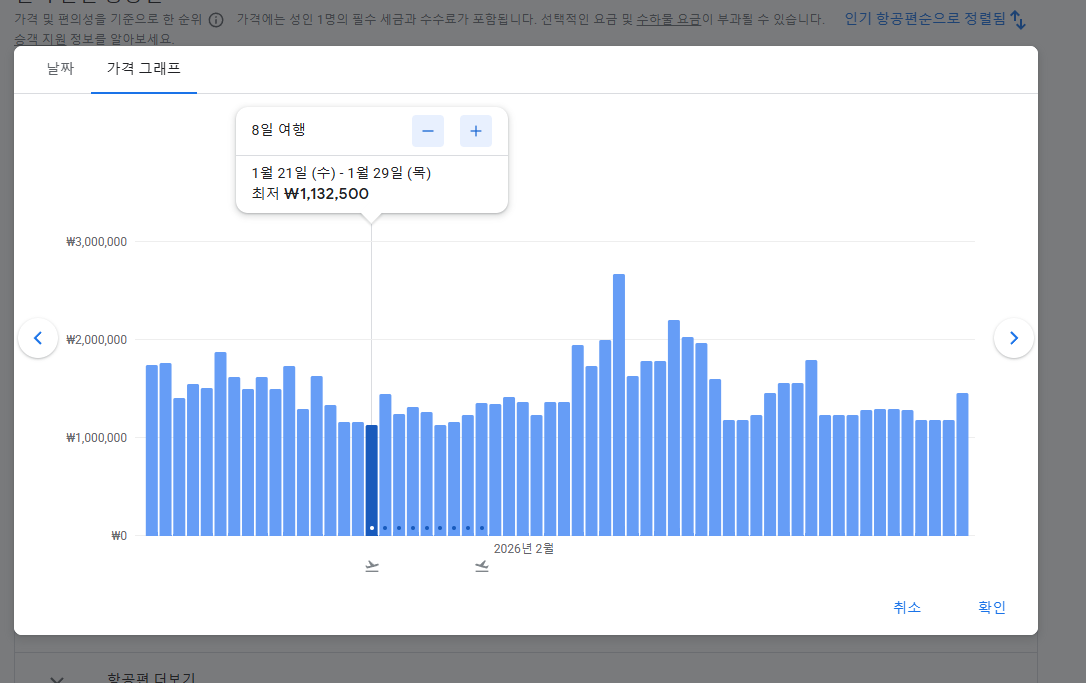Click the landing airplane icon below the graph

pos(481,565)
